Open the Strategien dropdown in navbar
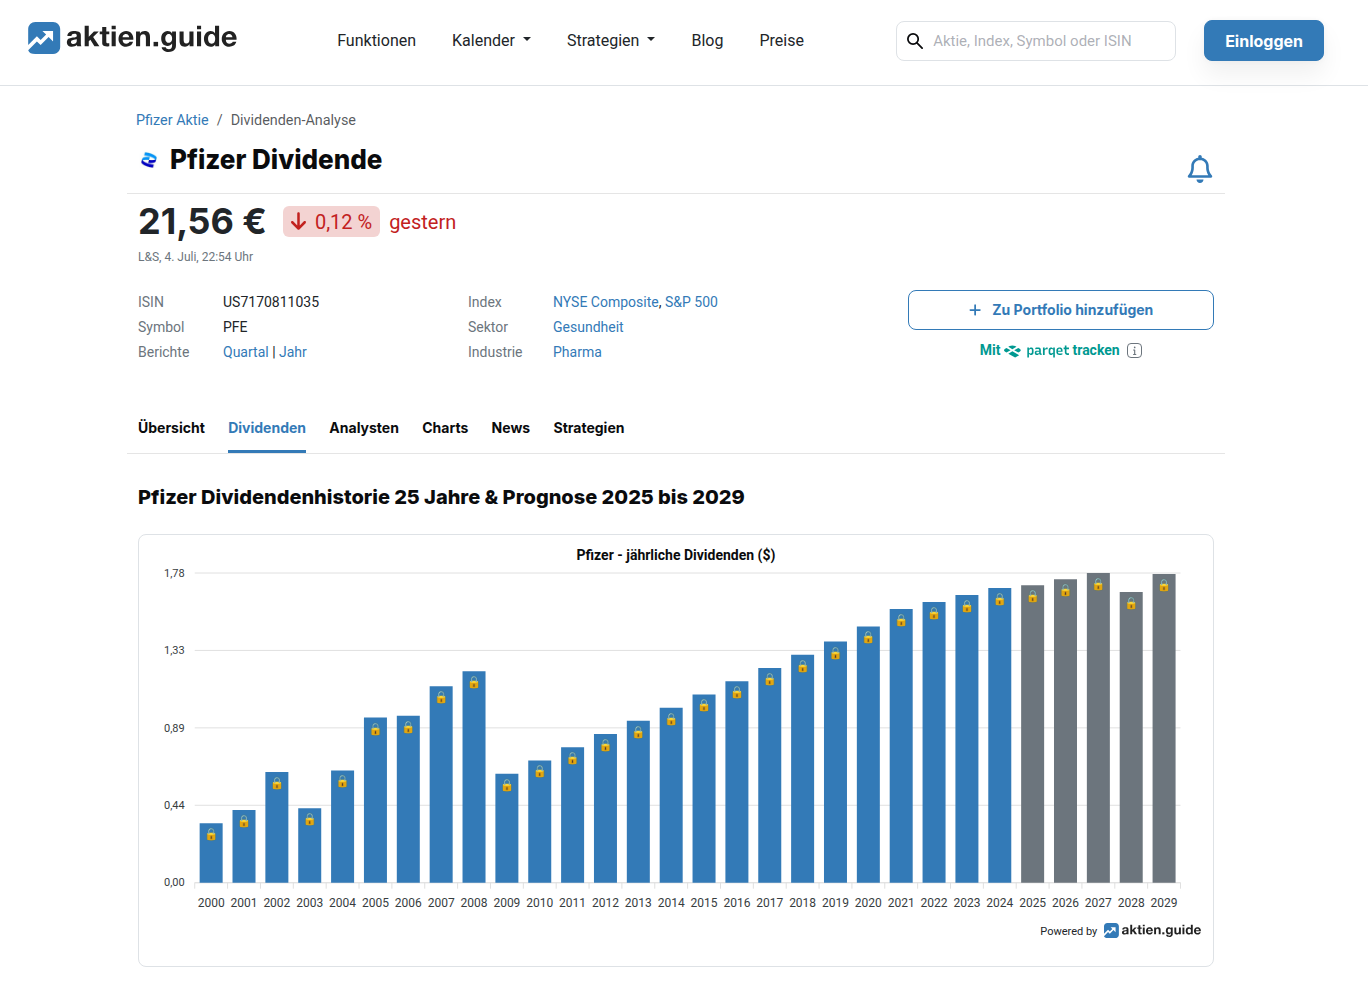 click(610, 40)
